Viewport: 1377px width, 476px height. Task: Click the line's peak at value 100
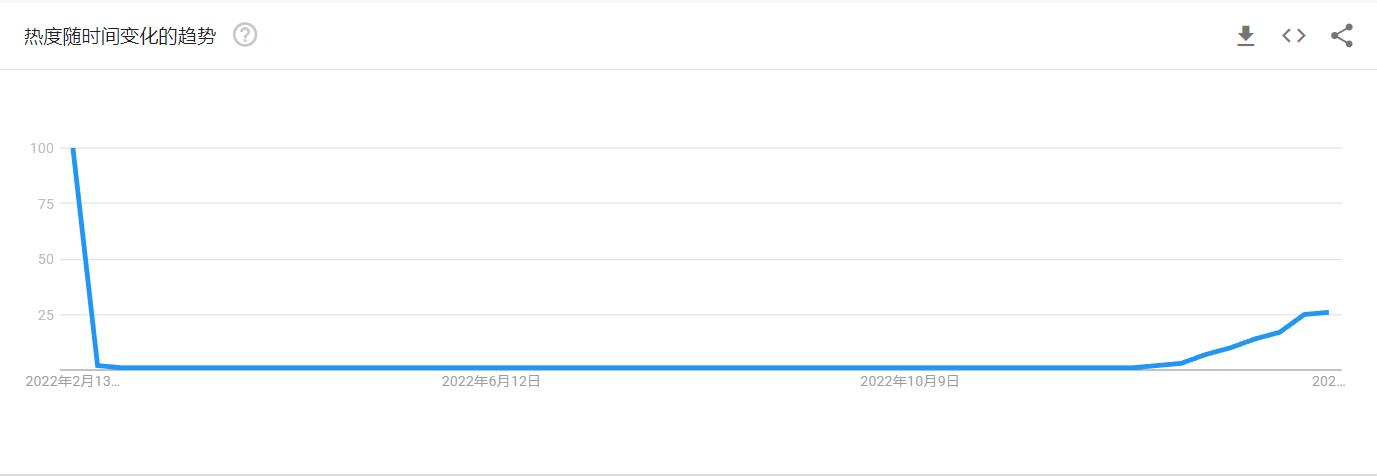pyautogui.click(x=72, y=149)
